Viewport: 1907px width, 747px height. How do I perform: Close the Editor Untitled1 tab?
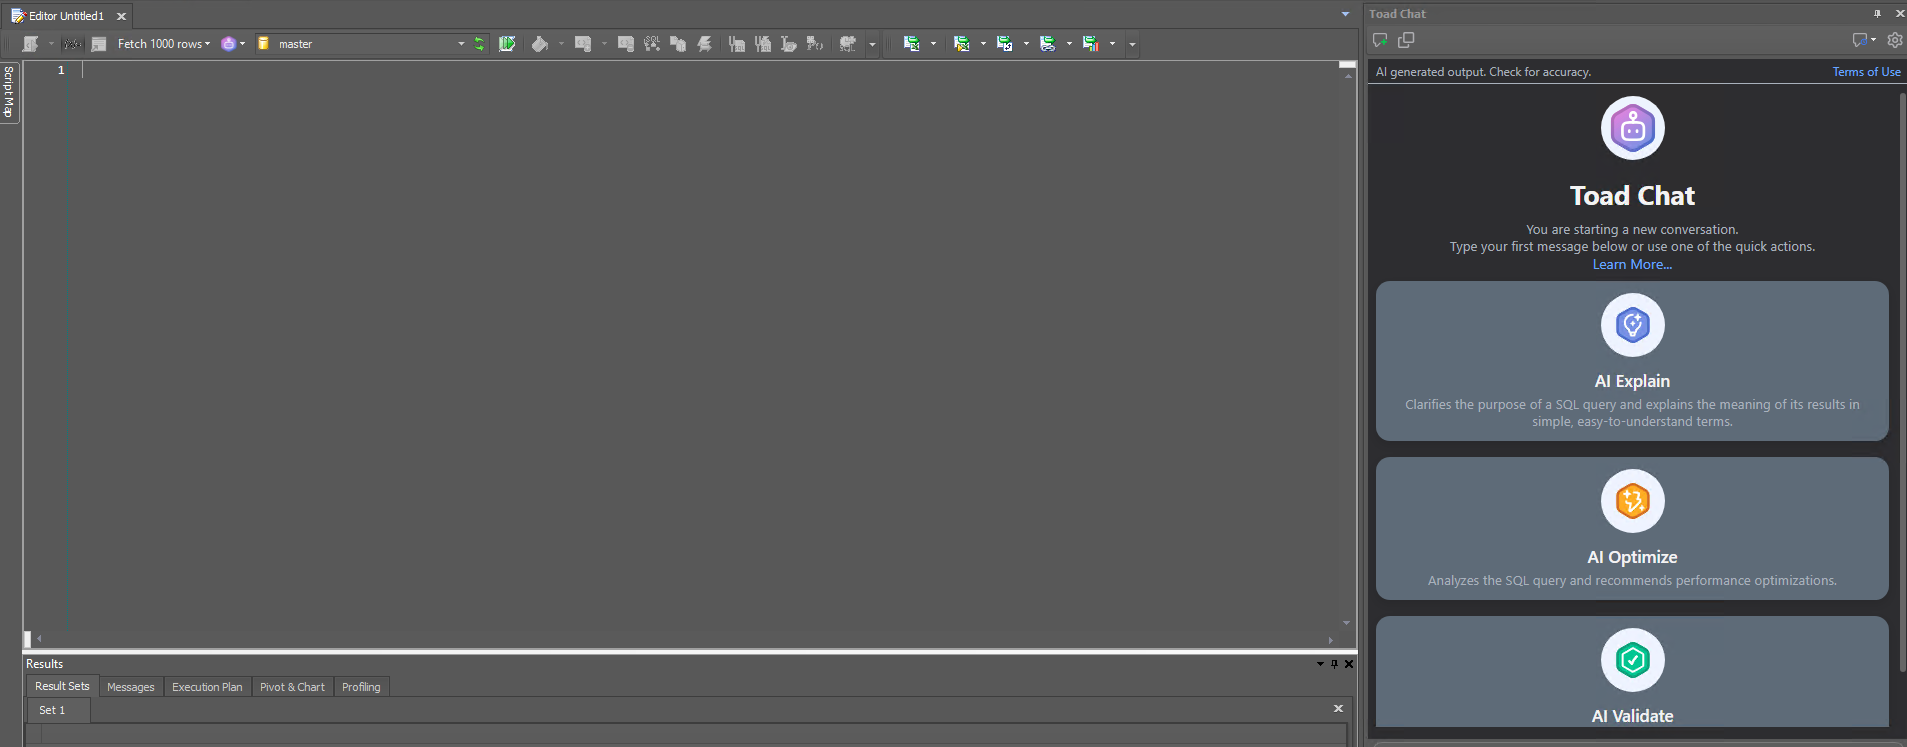(121, 16)
